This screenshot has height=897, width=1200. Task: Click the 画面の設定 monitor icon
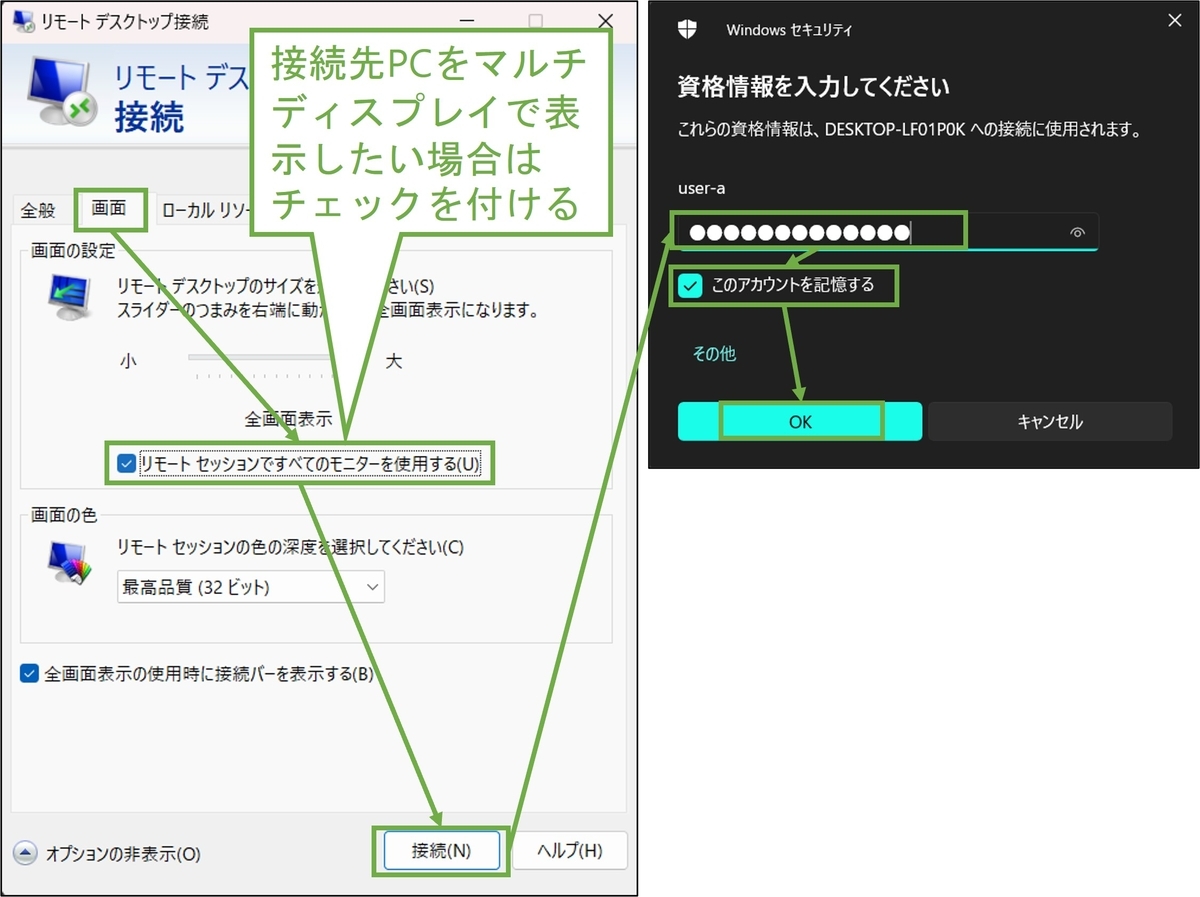coord(70,298)
